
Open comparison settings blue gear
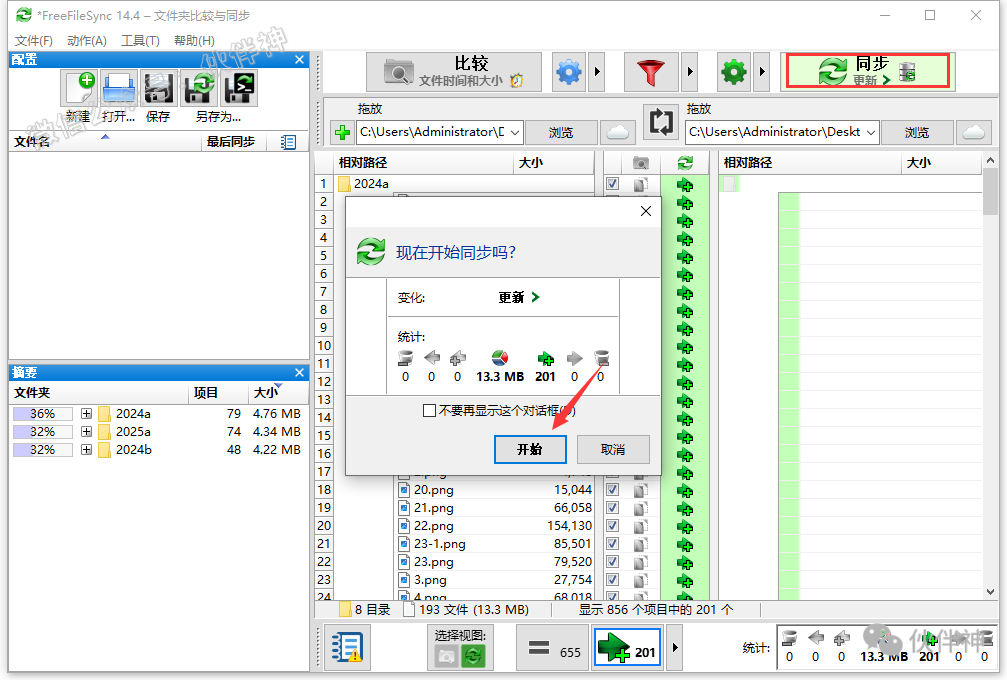click(568, 72)
